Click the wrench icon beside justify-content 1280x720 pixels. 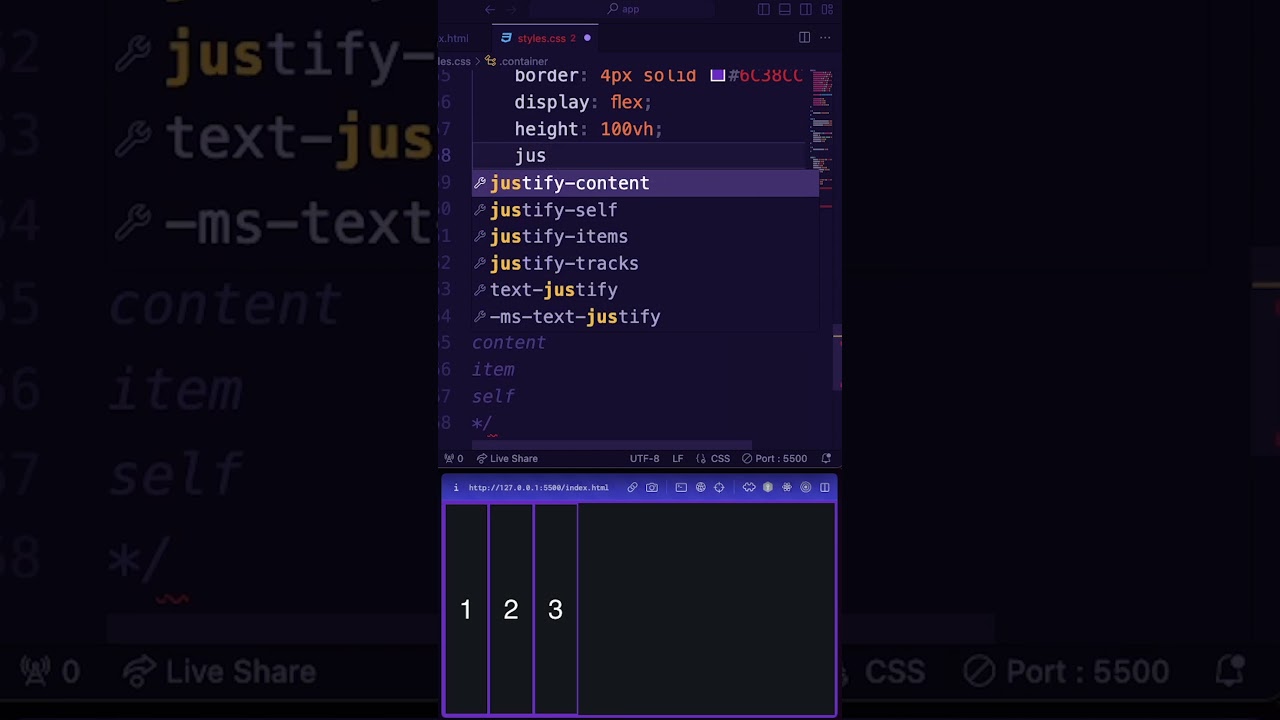pyautogui.click(x=480, y=183)
